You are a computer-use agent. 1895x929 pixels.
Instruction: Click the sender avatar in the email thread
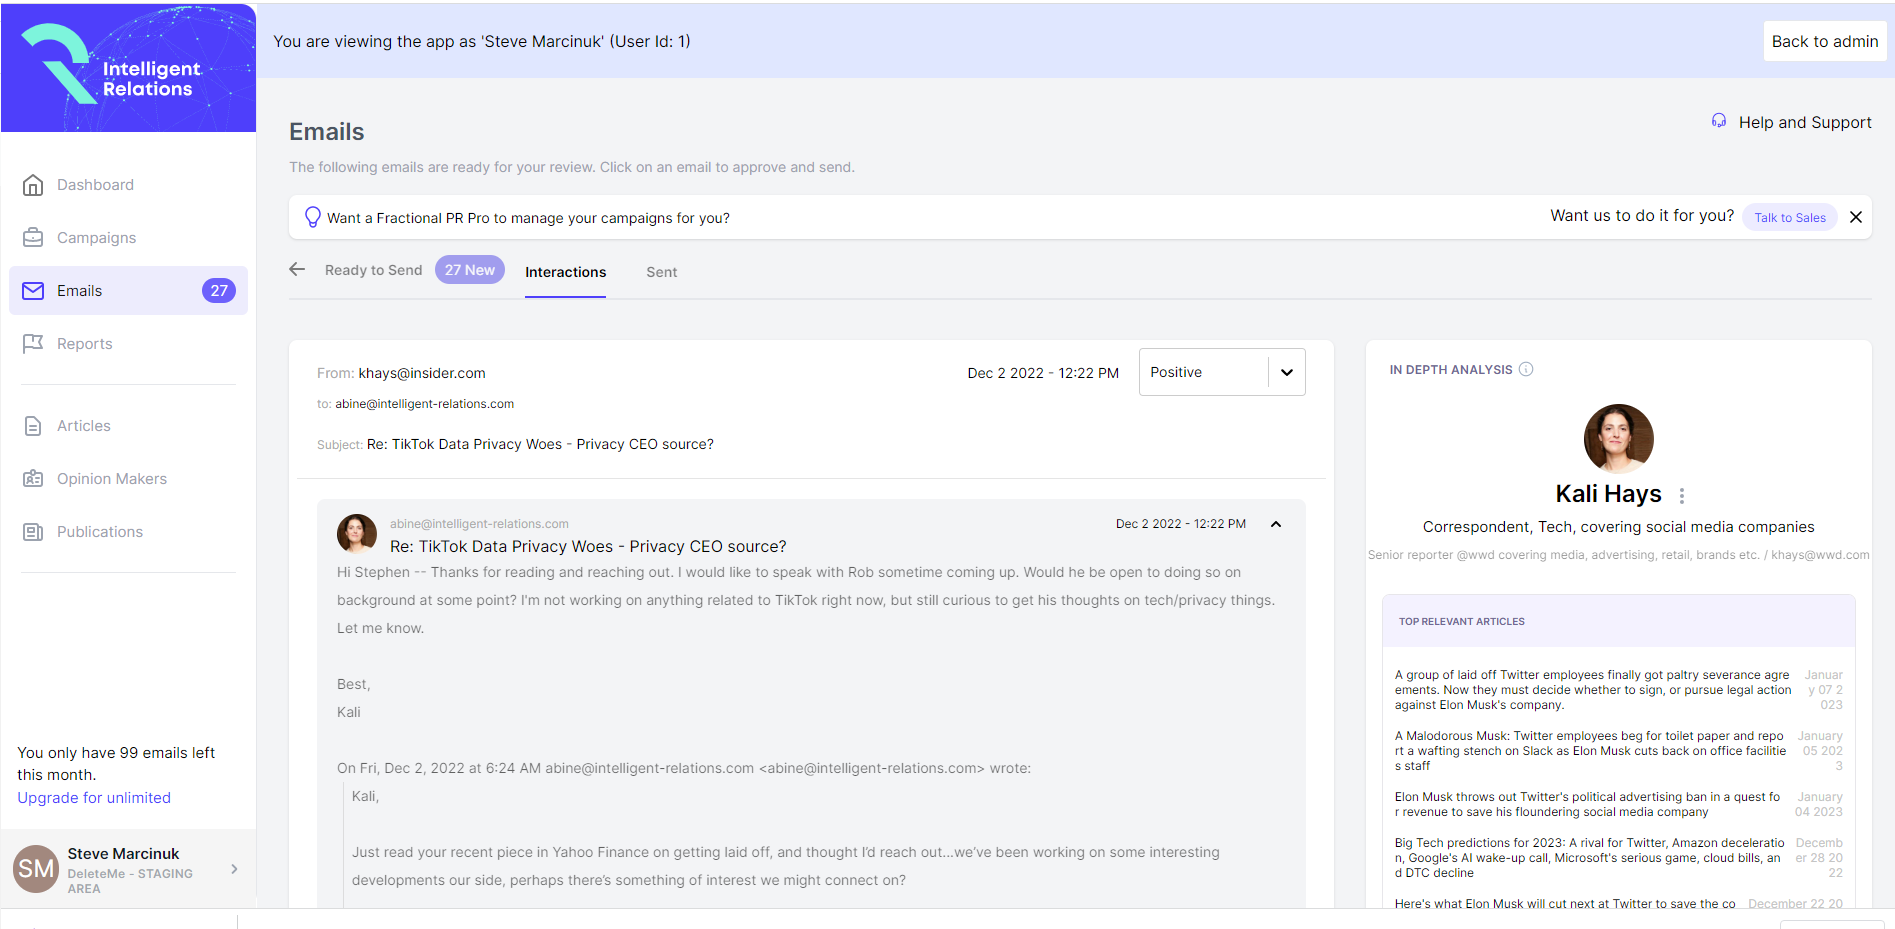click(x=357, y=534)
